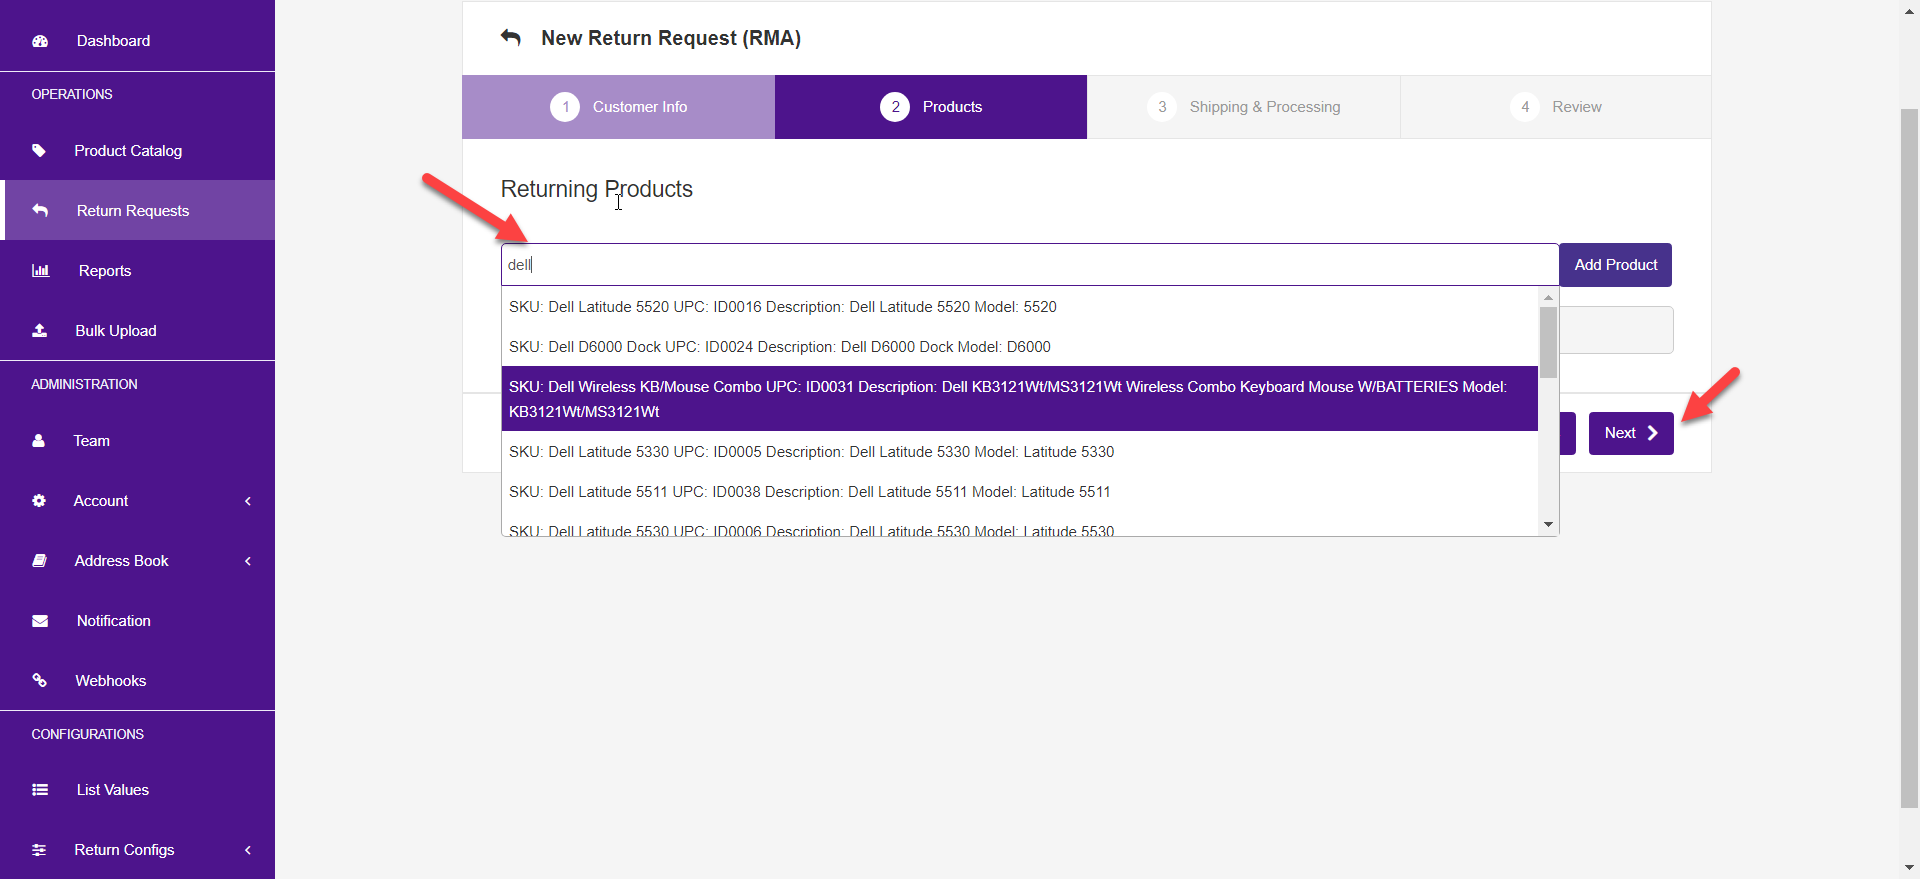Jump to the Review step
The width and height of the screenshot is (1920, 879).
pyautogui.click(x=1556, y=107)
